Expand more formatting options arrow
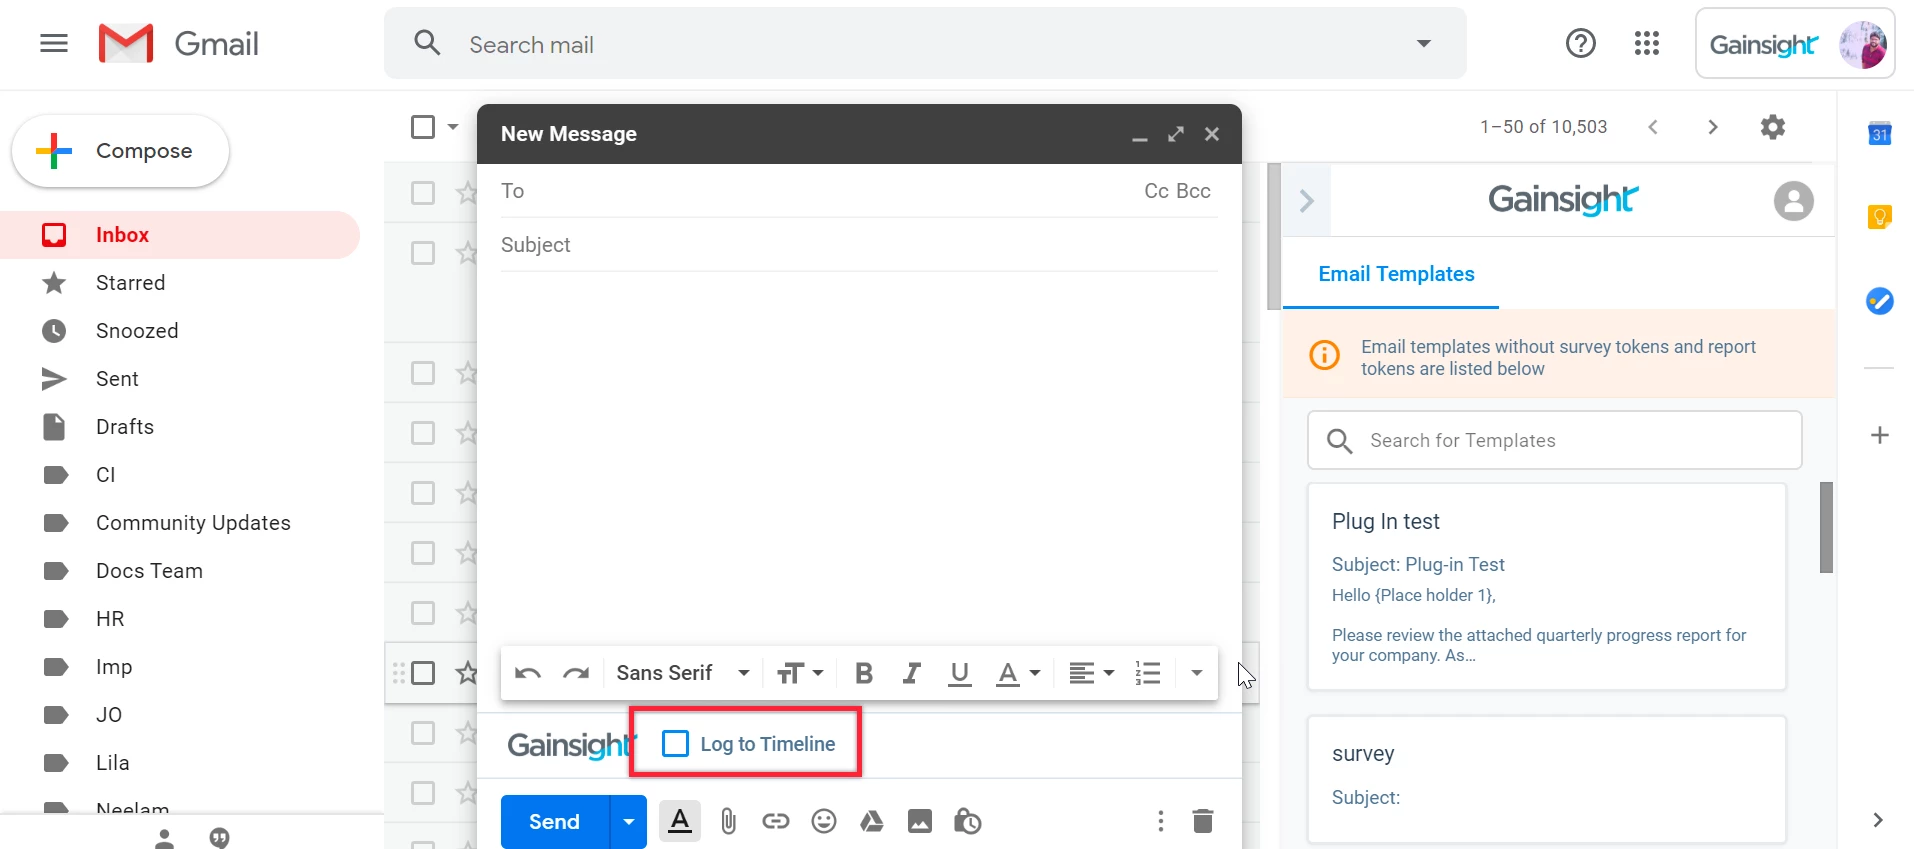1914x849 pixels. pos(1196,673)
